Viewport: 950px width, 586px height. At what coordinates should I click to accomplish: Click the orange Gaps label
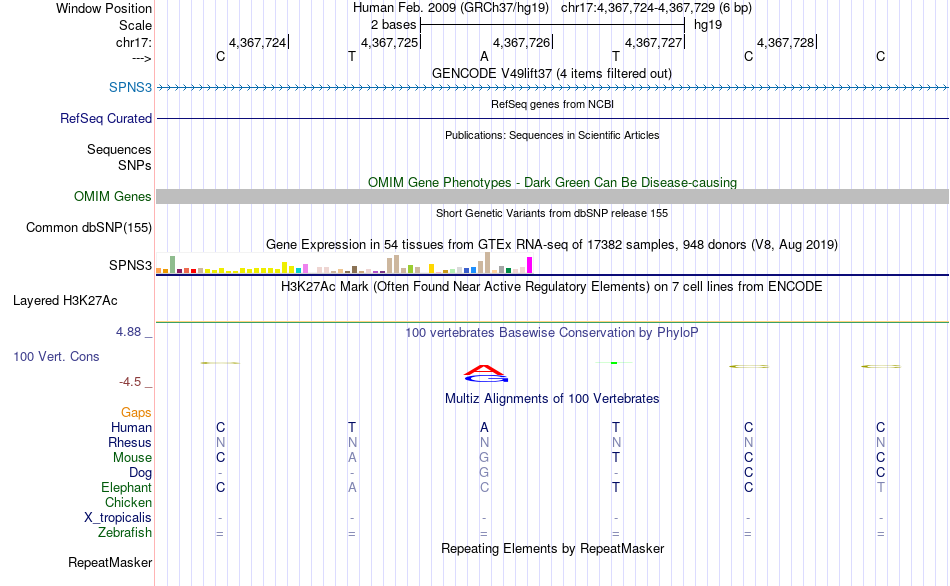coord(136,413)
